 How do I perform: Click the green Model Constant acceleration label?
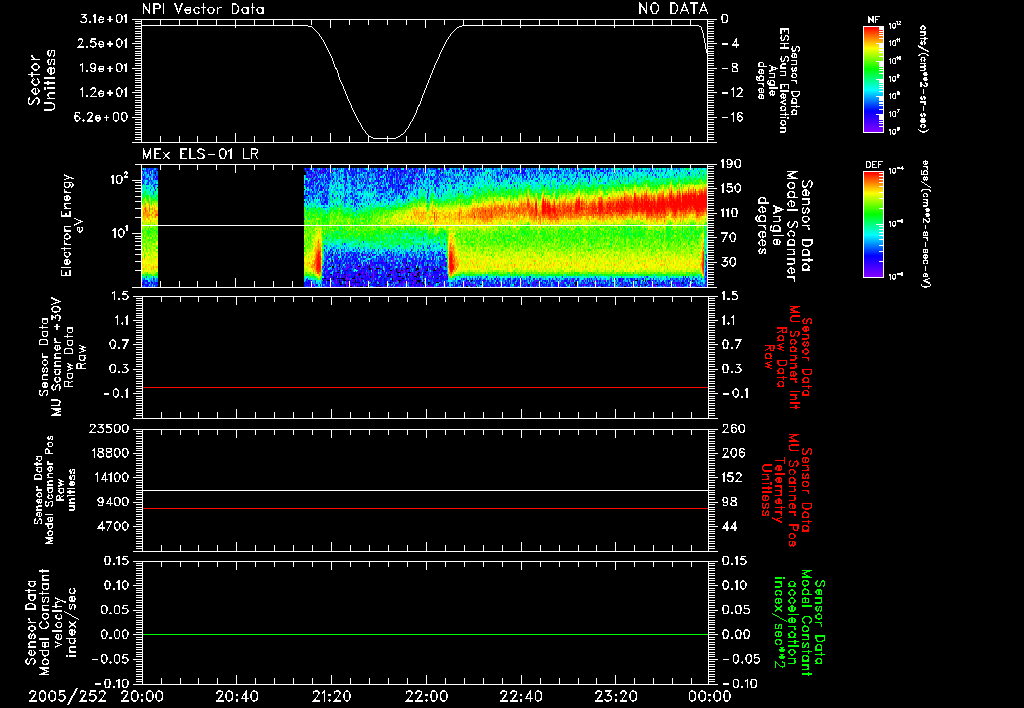(x=799, y=624)
